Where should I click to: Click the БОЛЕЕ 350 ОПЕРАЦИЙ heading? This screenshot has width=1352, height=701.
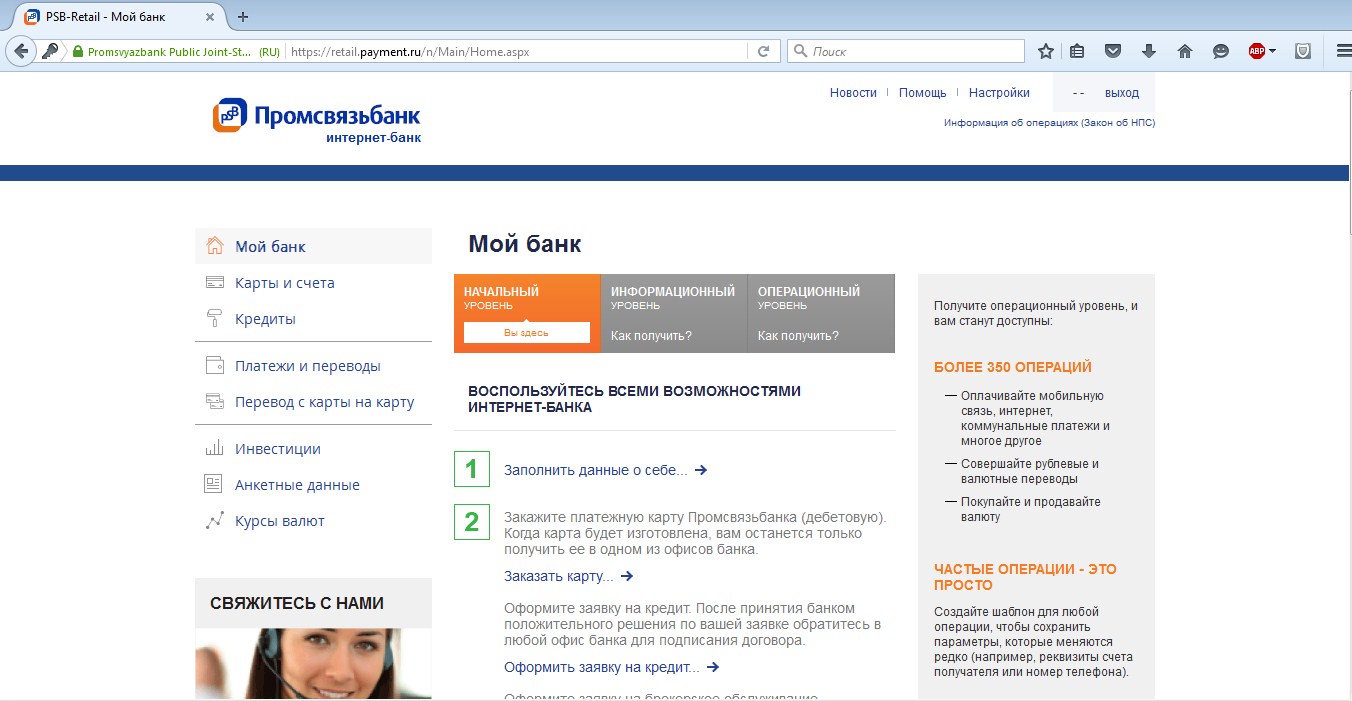[x=1013, y=367]
